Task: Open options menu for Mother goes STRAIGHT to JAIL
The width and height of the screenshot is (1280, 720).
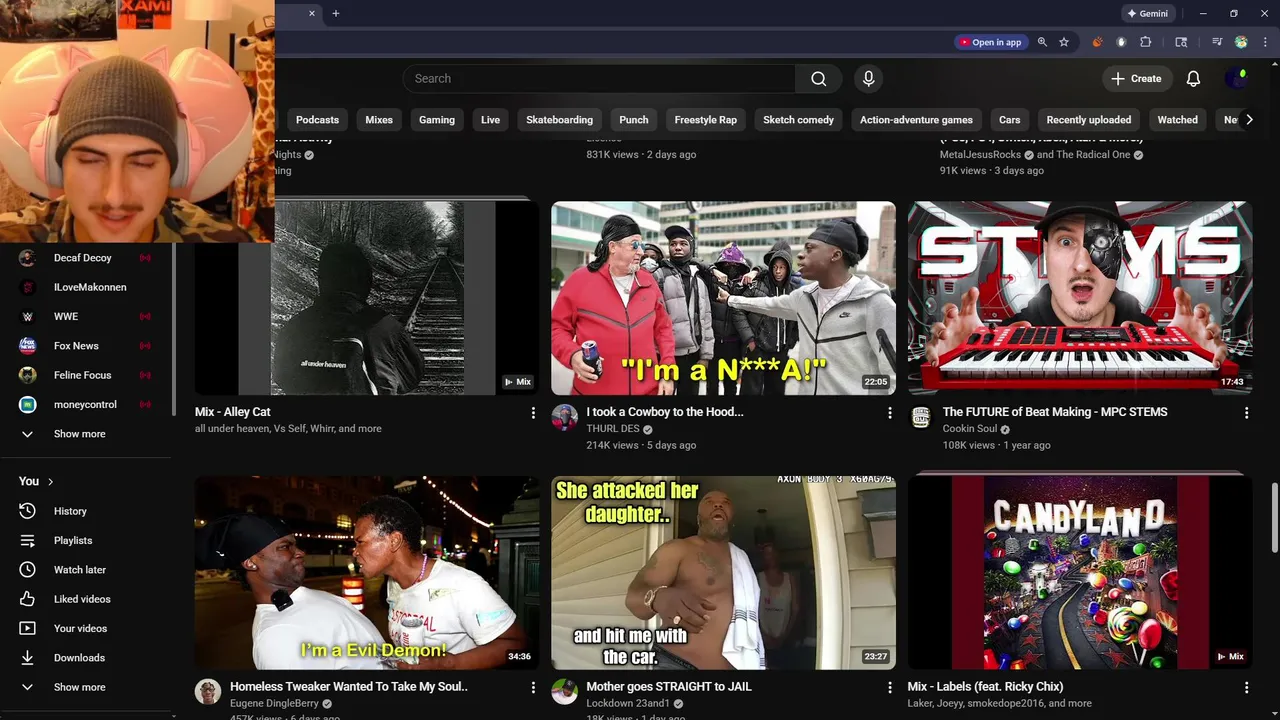Action: pos(890,688)
